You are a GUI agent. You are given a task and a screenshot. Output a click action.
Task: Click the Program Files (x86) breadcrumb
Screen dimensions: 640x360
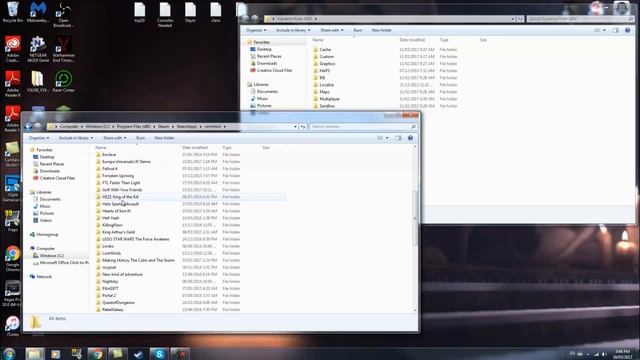[133, 127]
